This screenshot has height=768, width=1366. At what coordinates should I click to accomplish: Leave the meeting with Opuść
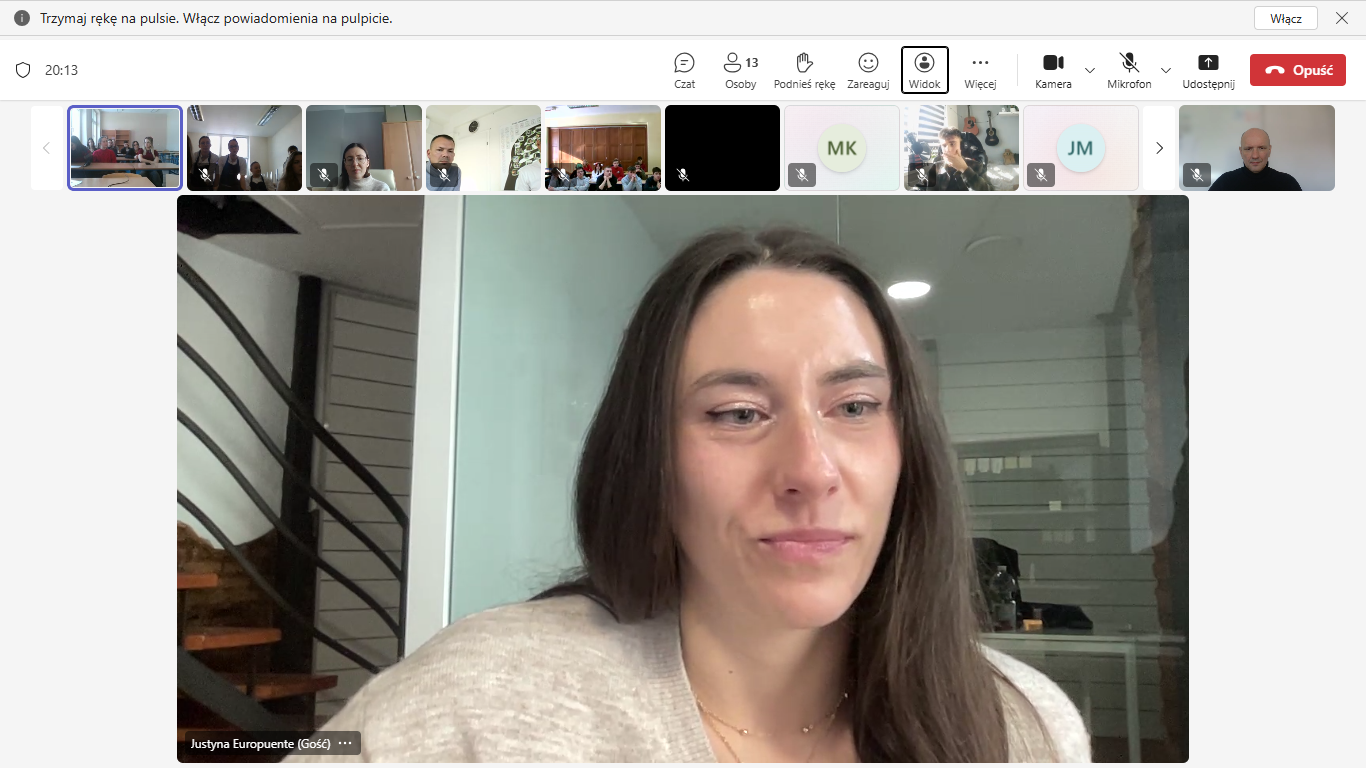[x=1298, y=70]
